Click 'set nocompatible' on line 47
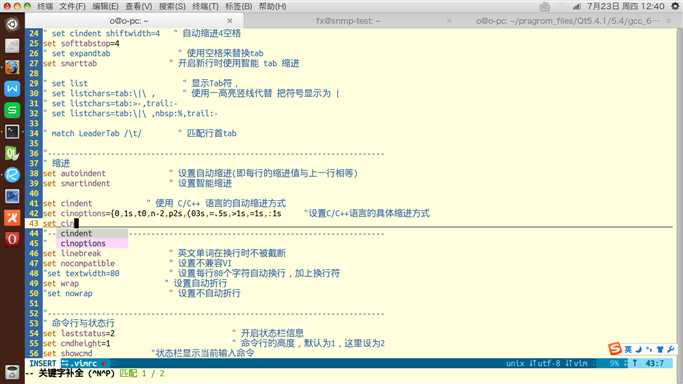683x384 pixels. [x=79, y=263]
